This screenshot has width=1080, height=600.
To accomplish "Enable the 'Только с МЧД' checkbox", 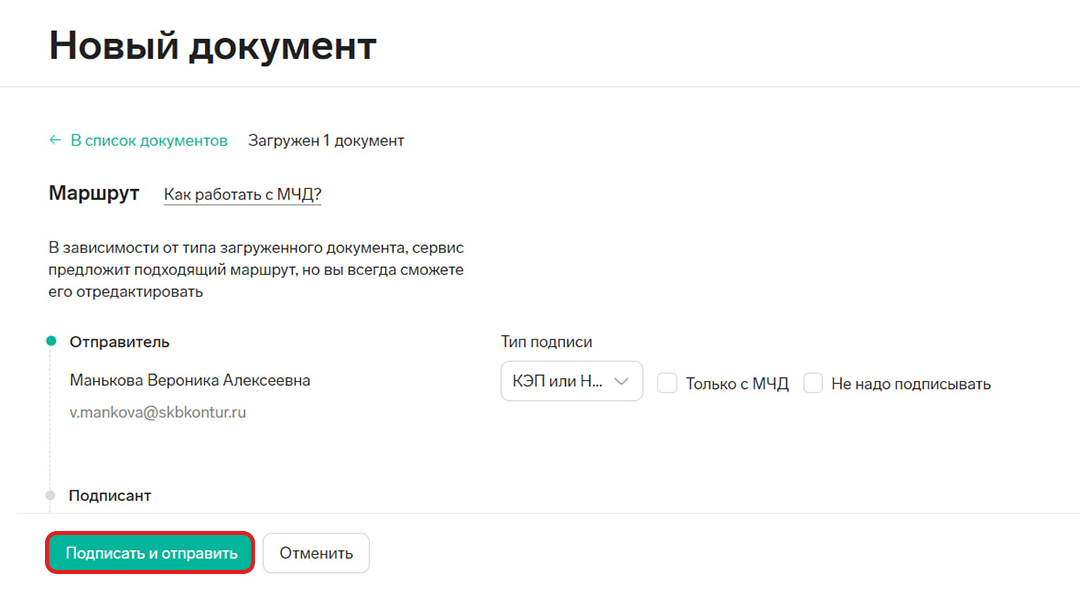I will 667,383.
